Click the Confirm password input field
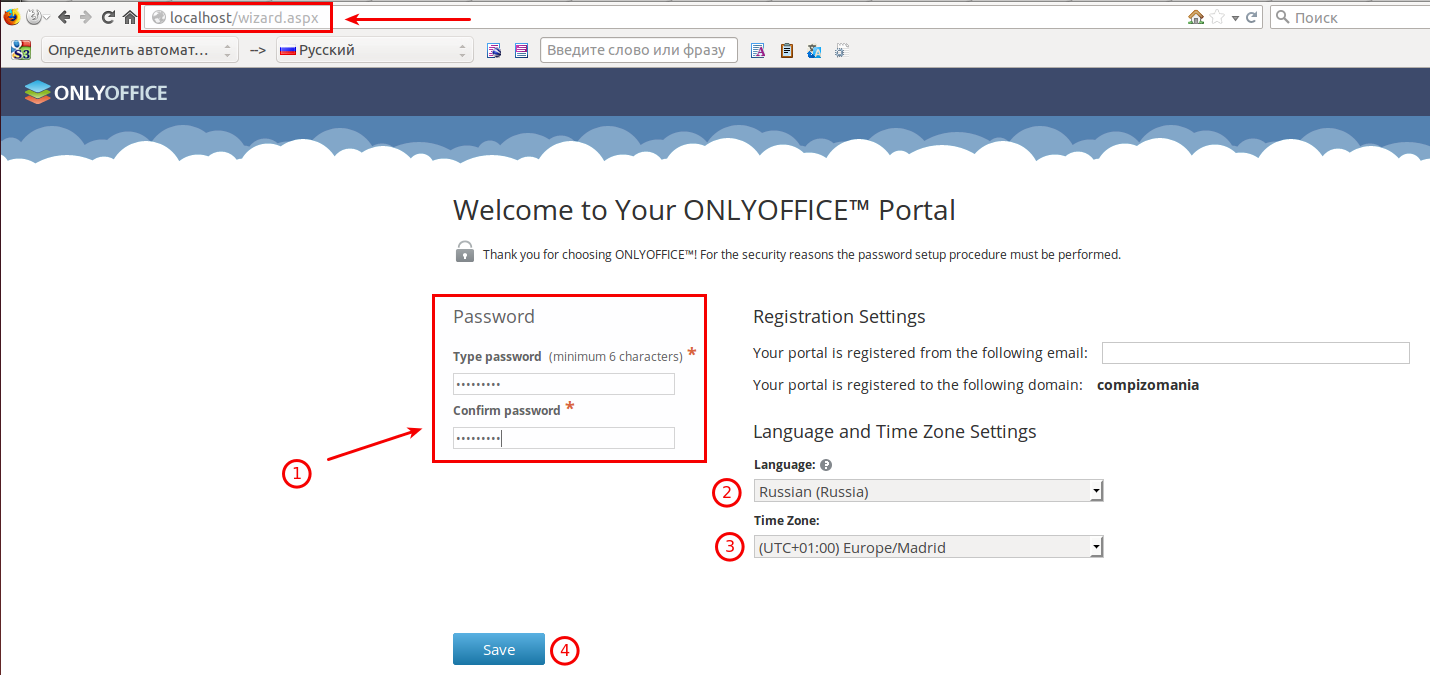1430x675 pixels. click(564, 438)
